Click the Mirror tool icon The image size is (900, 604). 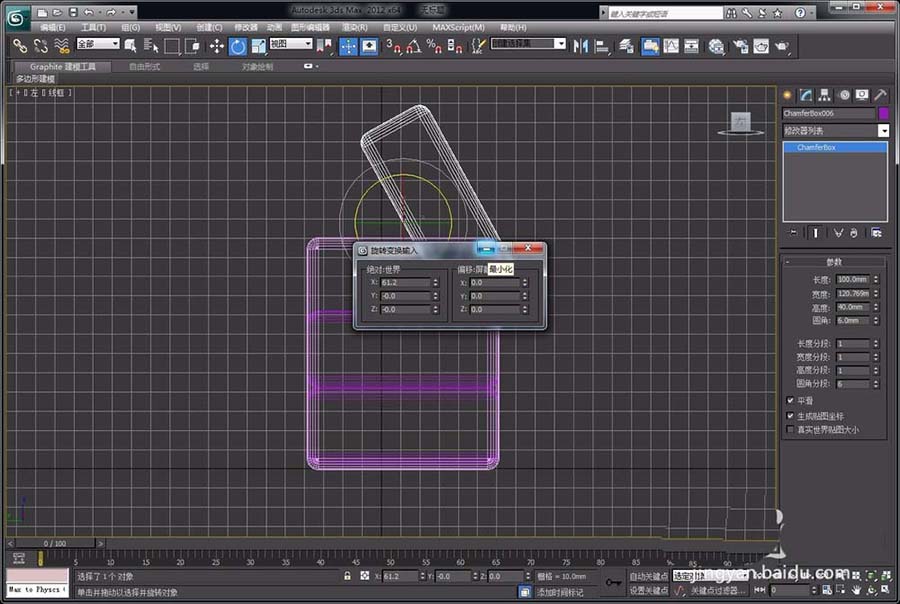coord(580,46)
